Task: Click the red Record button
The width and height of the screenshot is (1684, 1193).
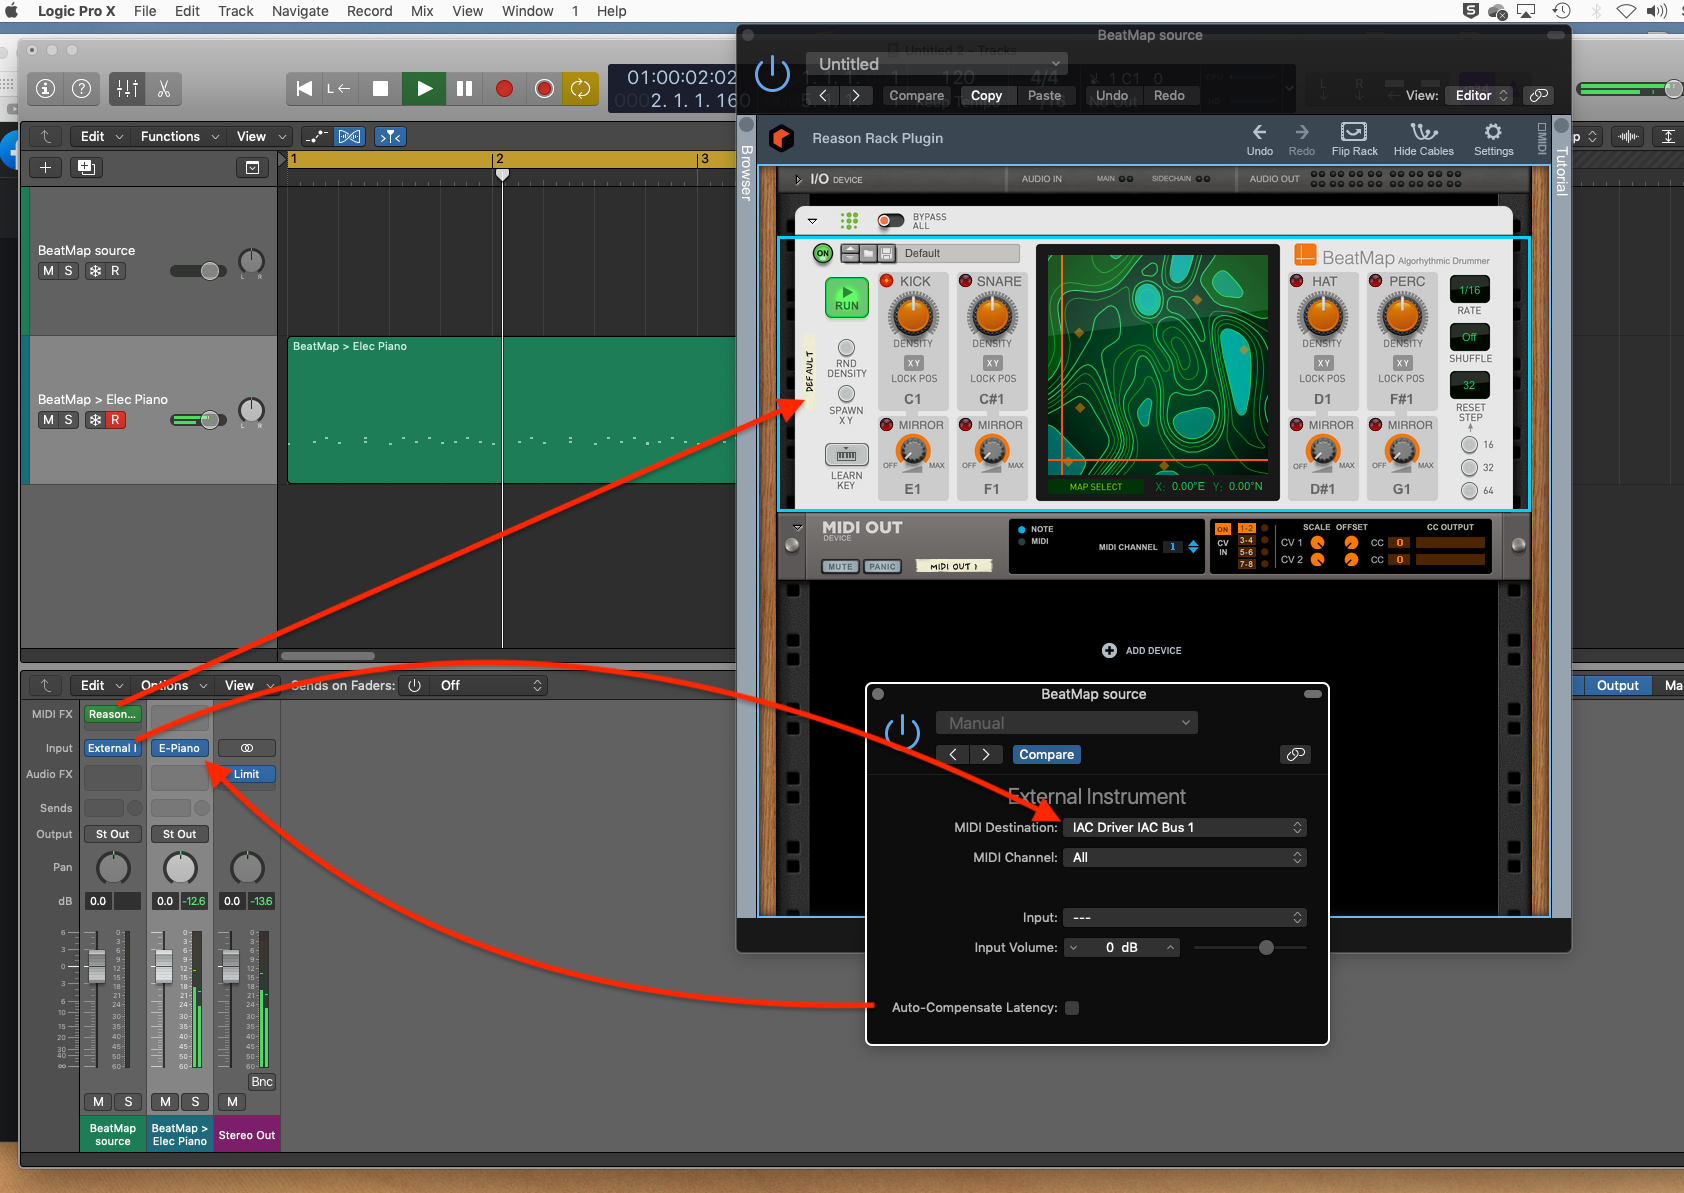Action: pos(504,88)
